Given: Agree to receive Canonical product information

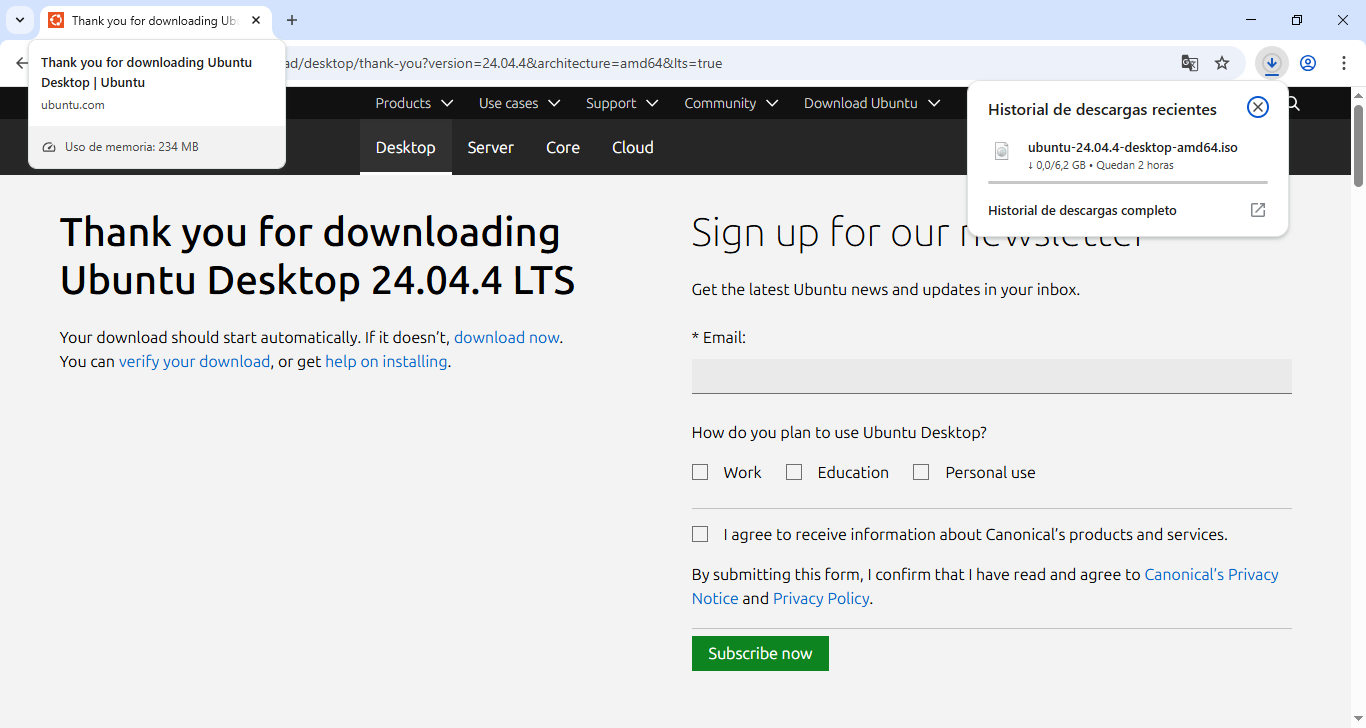Looking at the screenshot, I should click(x=700, y=534).
